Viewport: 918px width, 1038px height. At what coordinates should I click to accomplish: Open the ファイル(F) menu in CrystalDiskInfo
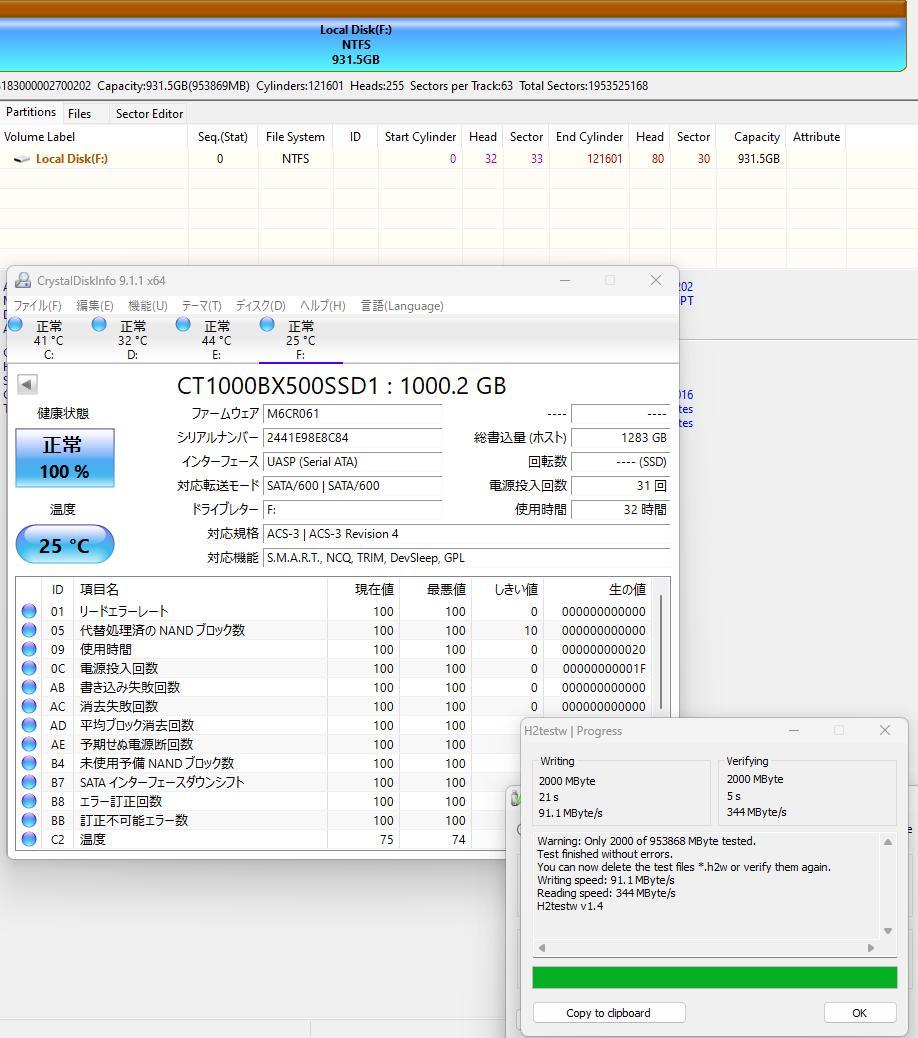click(38, 306)
